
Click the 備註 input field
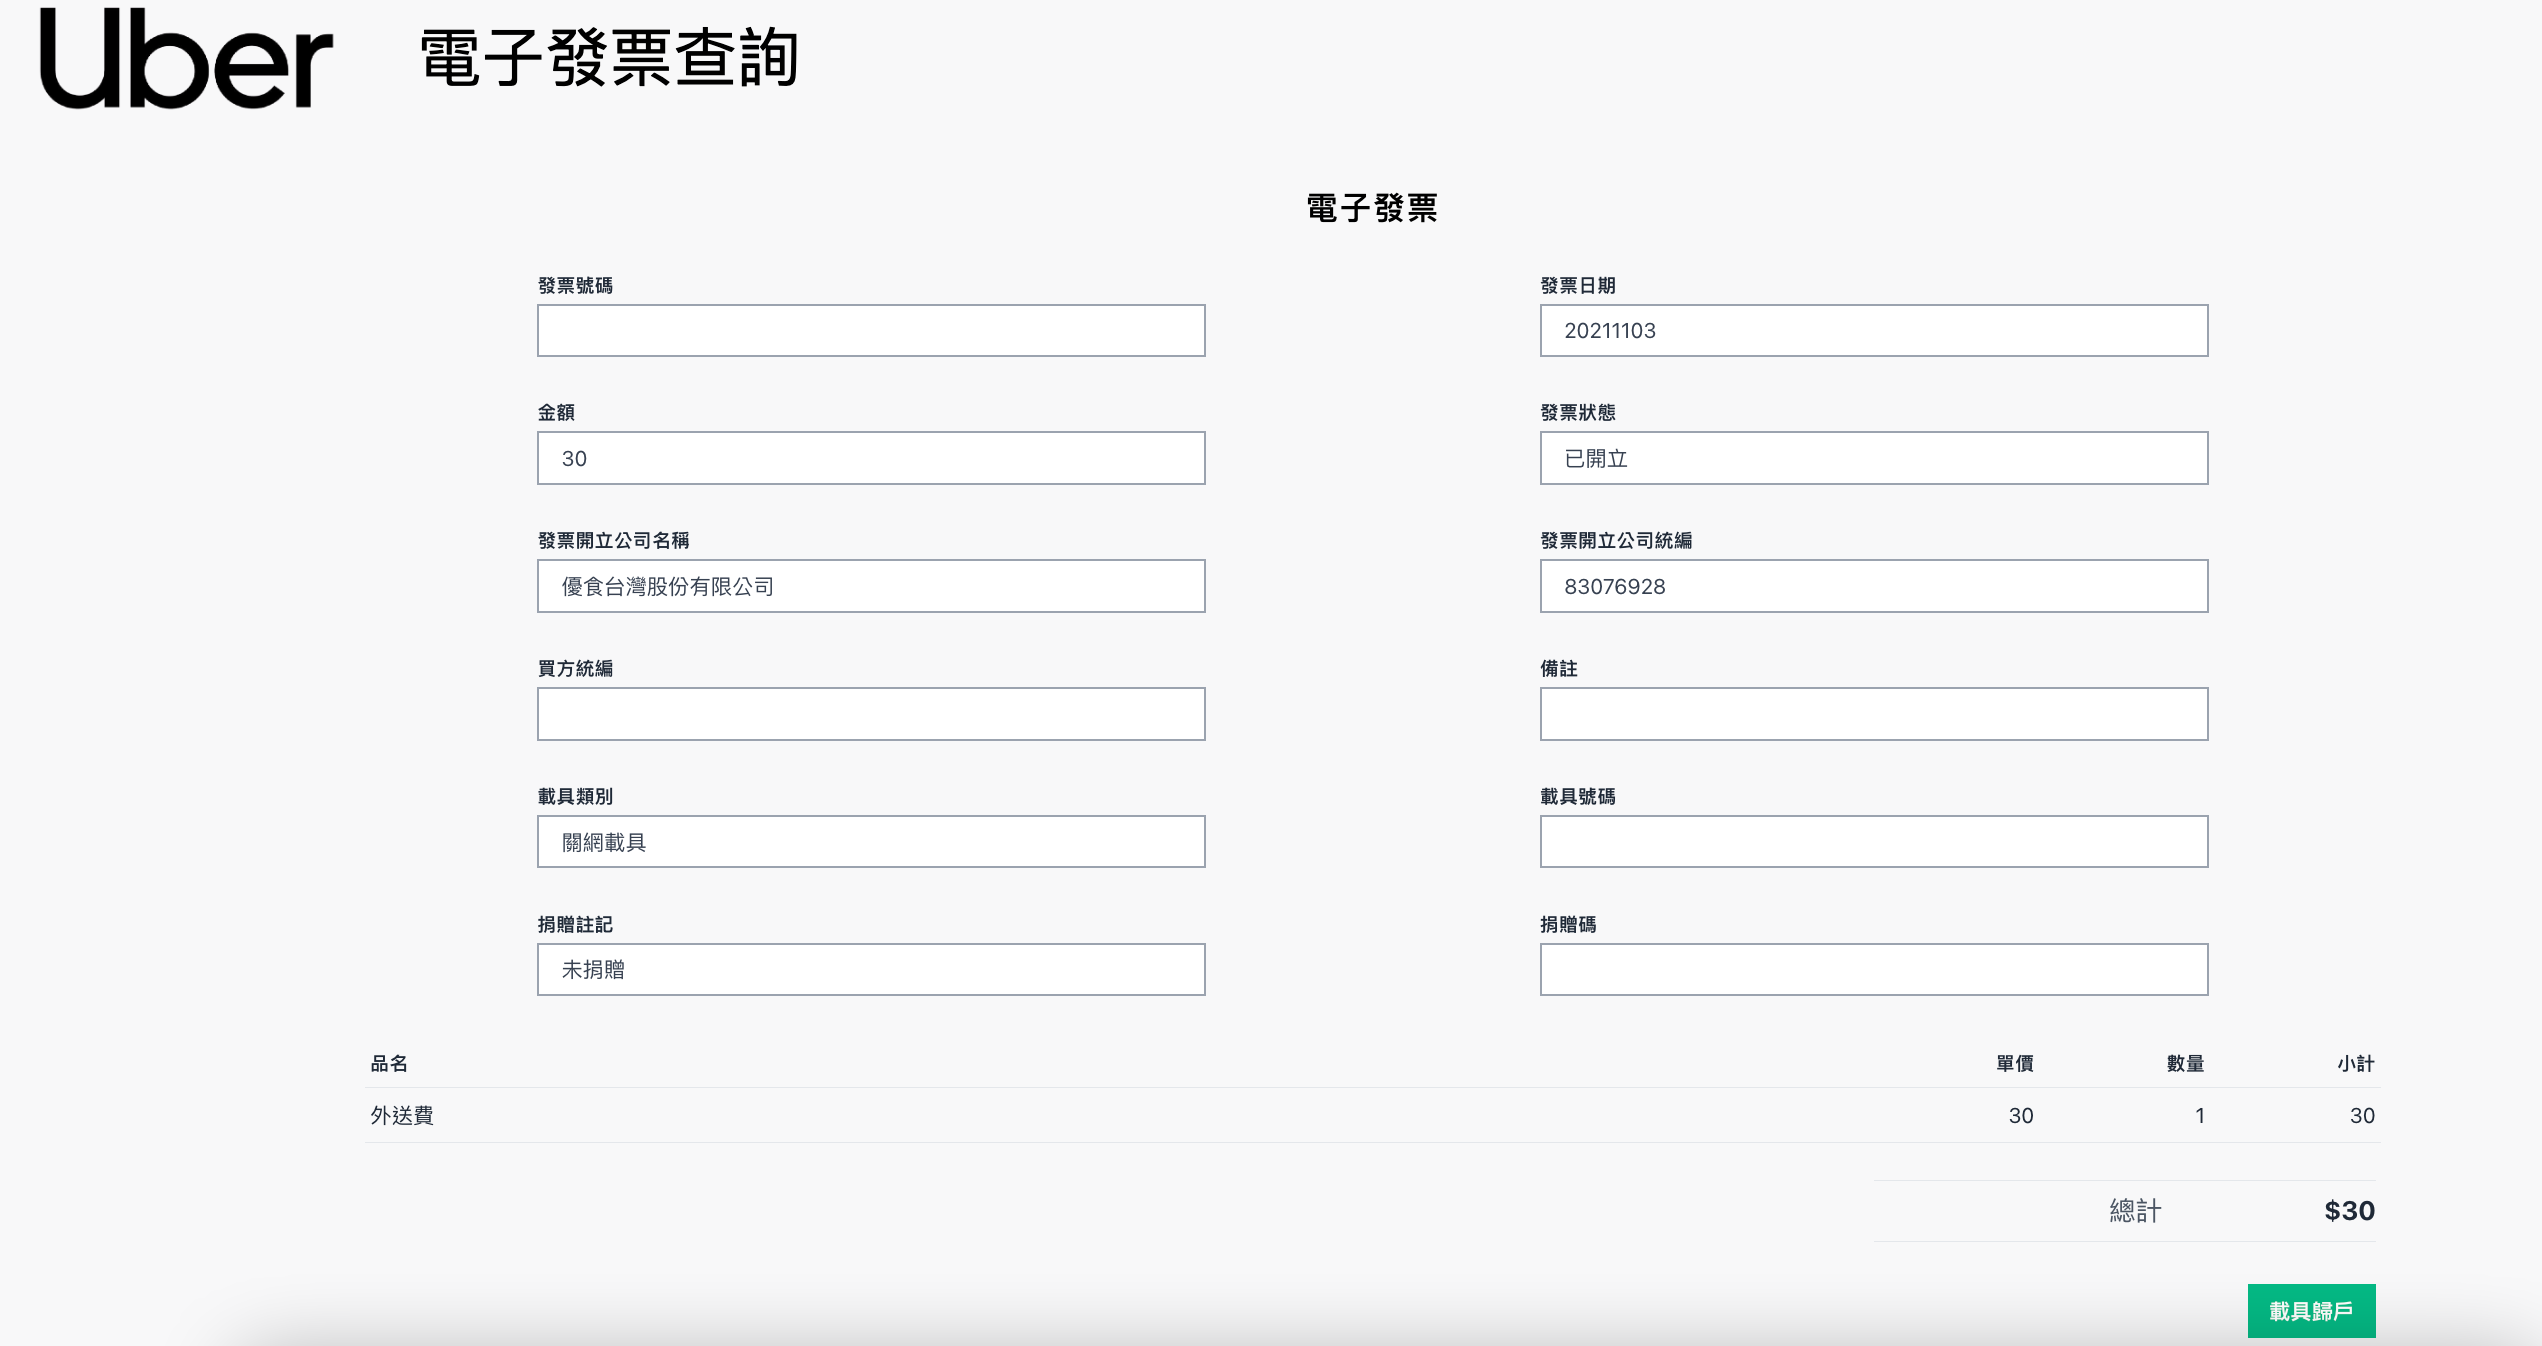[1874, 714]
